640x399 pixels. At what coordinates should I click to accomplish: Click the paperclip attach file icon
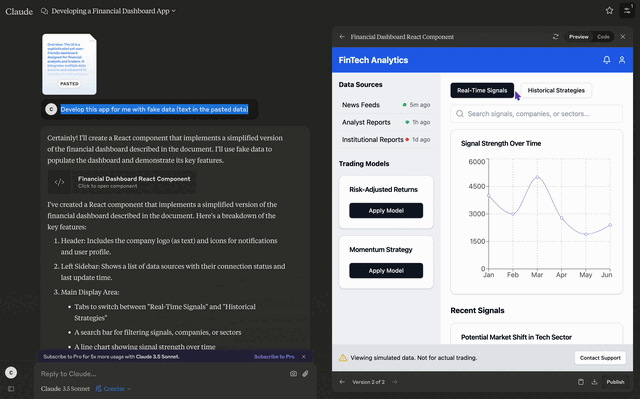click(x=305, y=374)
